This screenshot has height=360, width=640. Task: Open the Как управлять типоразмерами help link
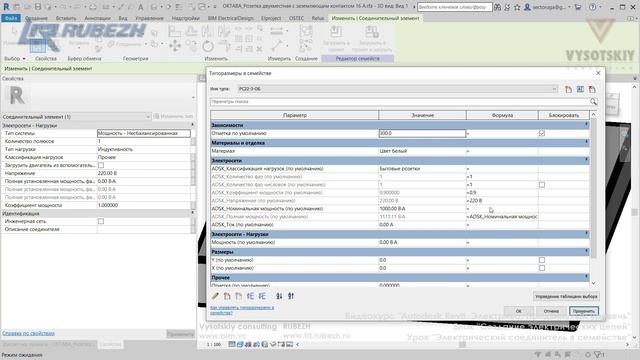[242, 310]
